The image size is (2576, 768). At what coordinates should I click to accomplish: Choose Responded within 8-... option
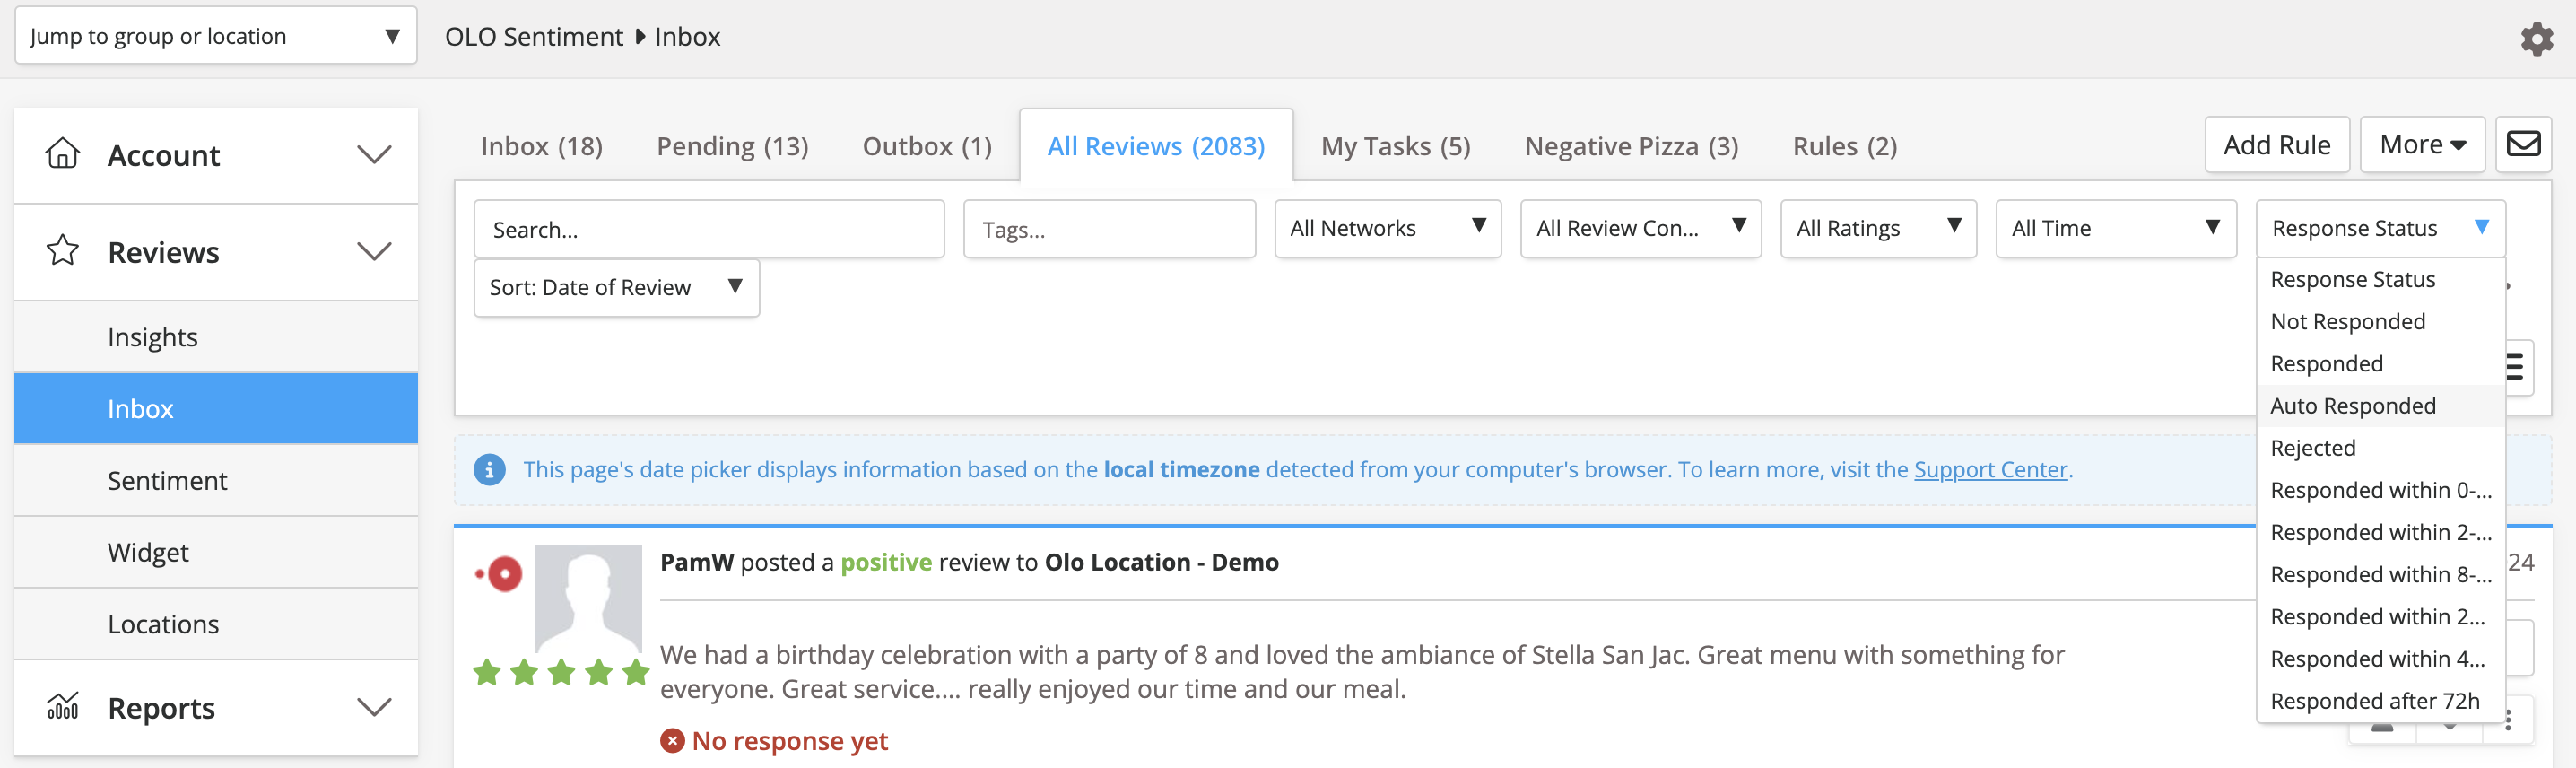pos(2380,574)
